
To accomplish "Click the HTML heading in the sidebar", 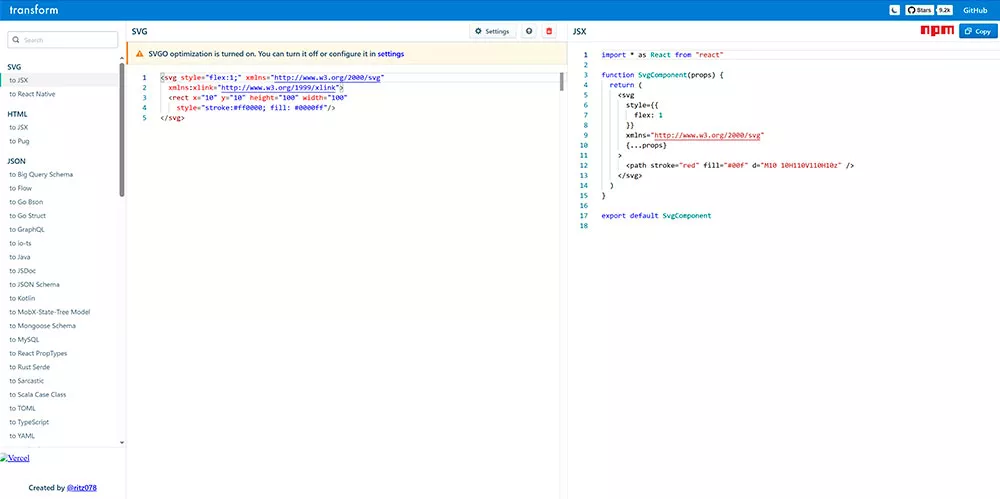I will (17, 114).
